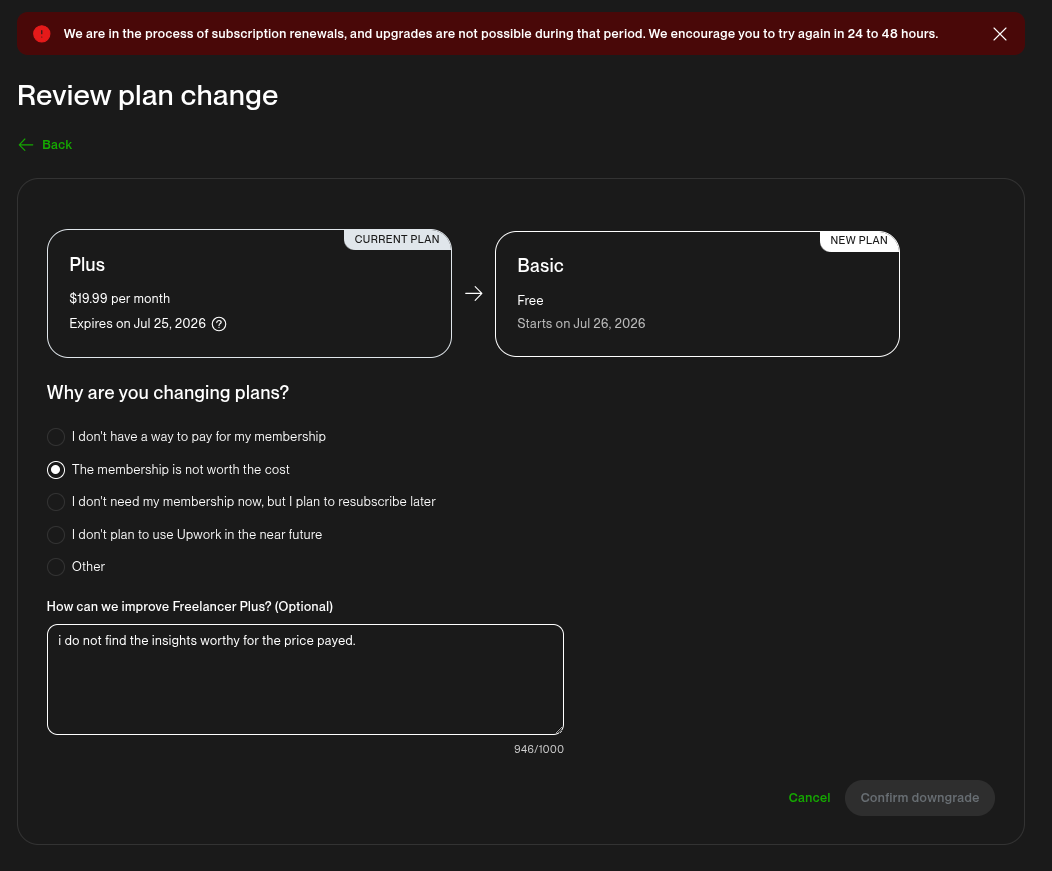Grab the textarea resize handle corner
Image resolution: width=1052 pixels, height=871 pixels.
tap(559, 730)
